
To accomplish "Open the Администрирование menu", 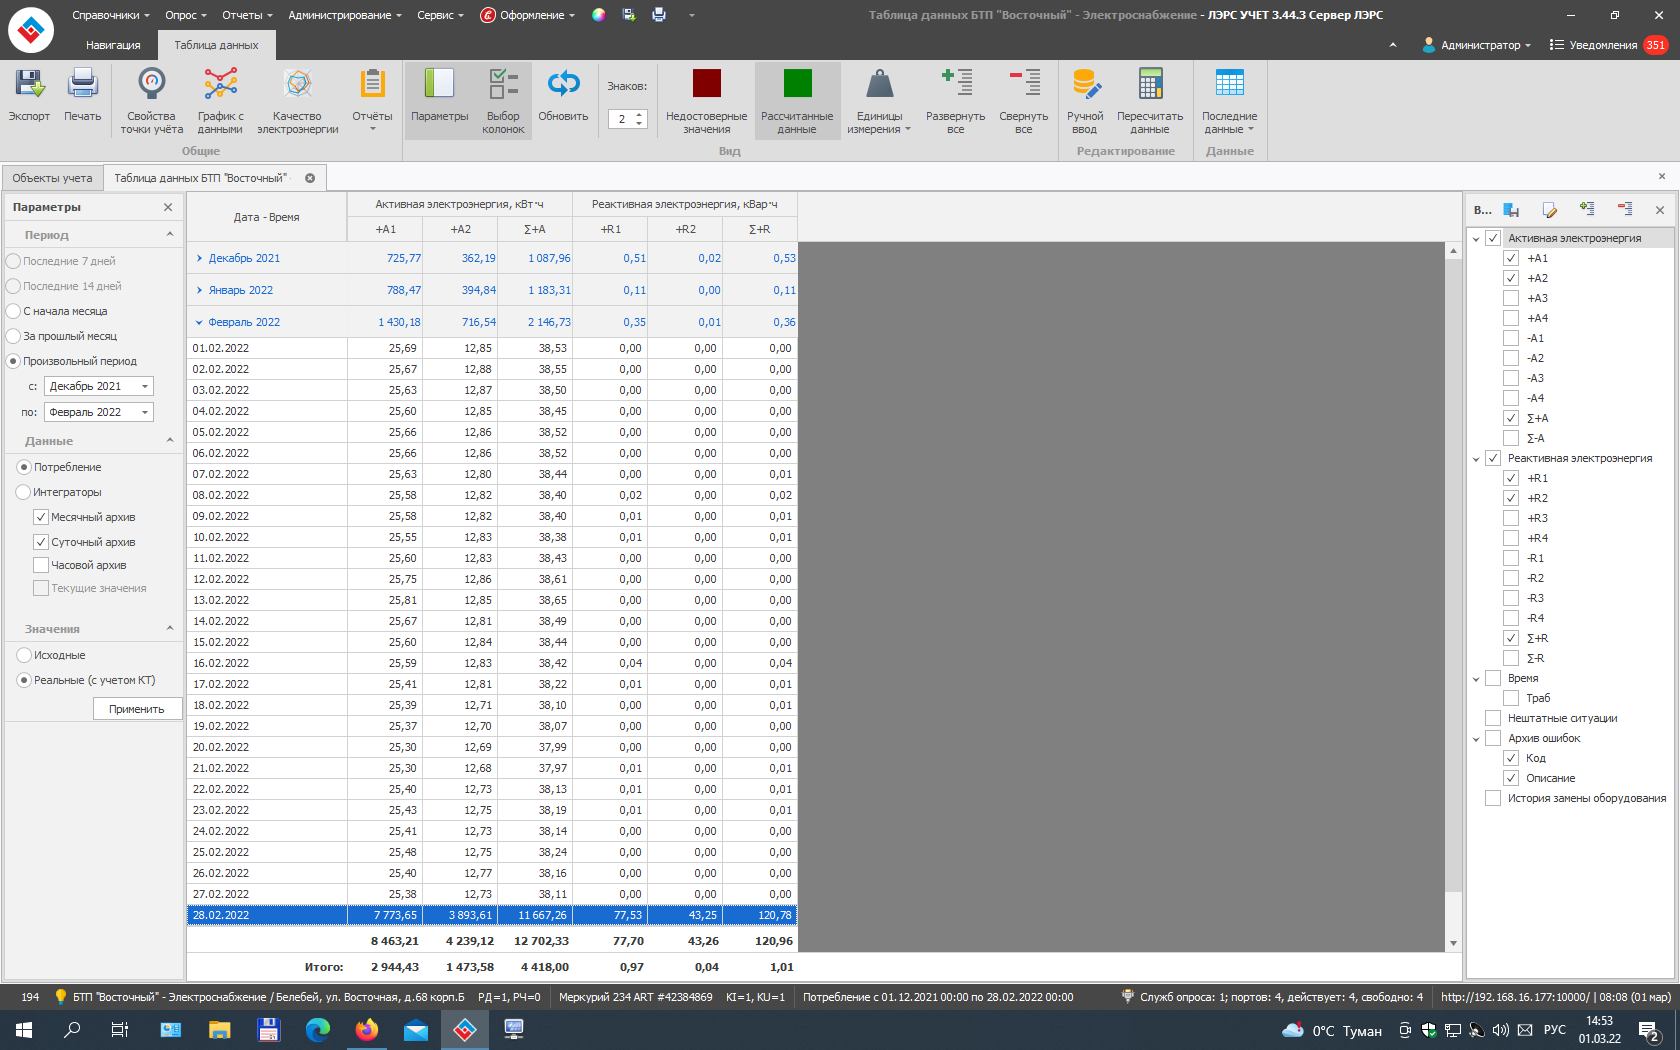I will tap(345, 15).
